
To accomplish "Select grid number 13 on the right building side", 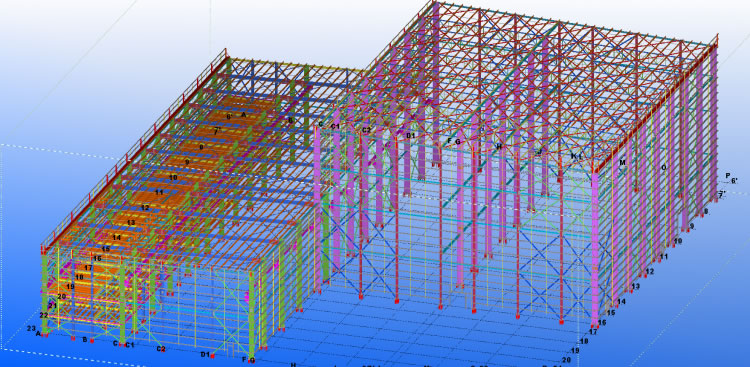I will tap(636, 287).
